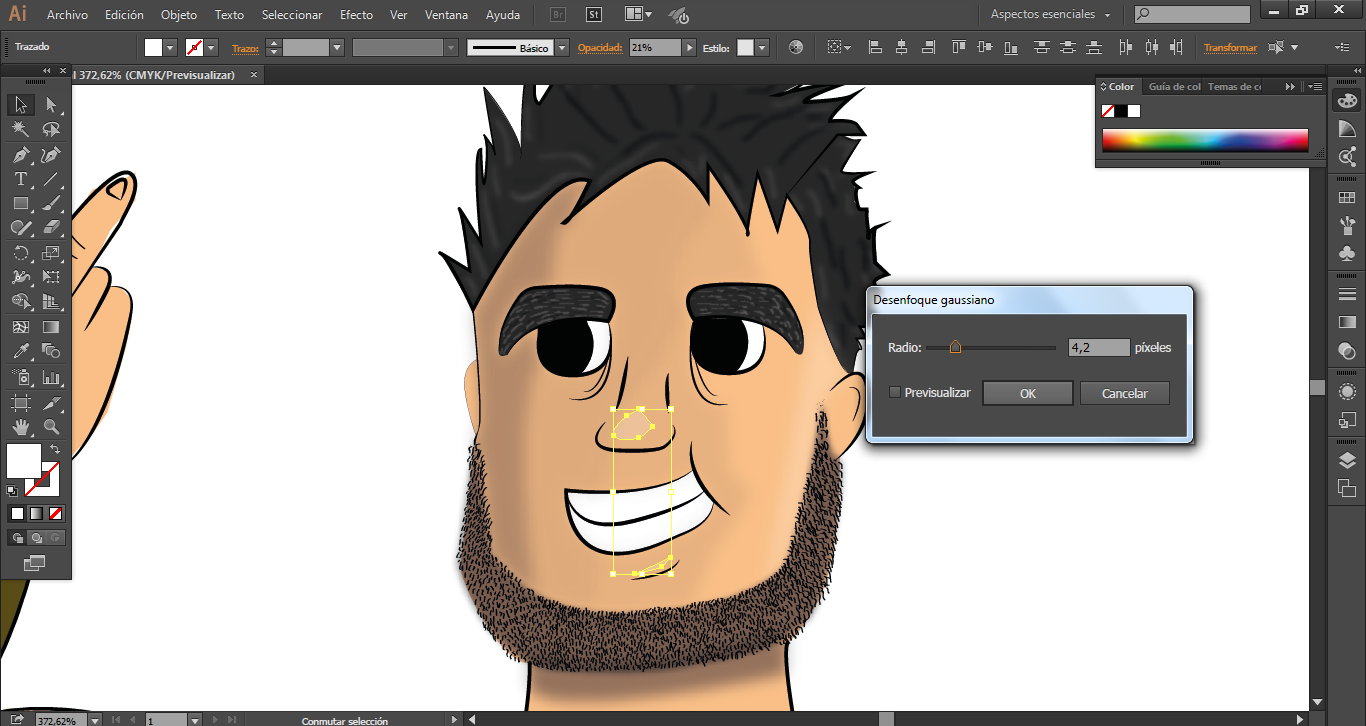The width and height of the screenshot is (1366, 726).
Task: Open the Layers panel icon
Action: tap(1347, 461)
